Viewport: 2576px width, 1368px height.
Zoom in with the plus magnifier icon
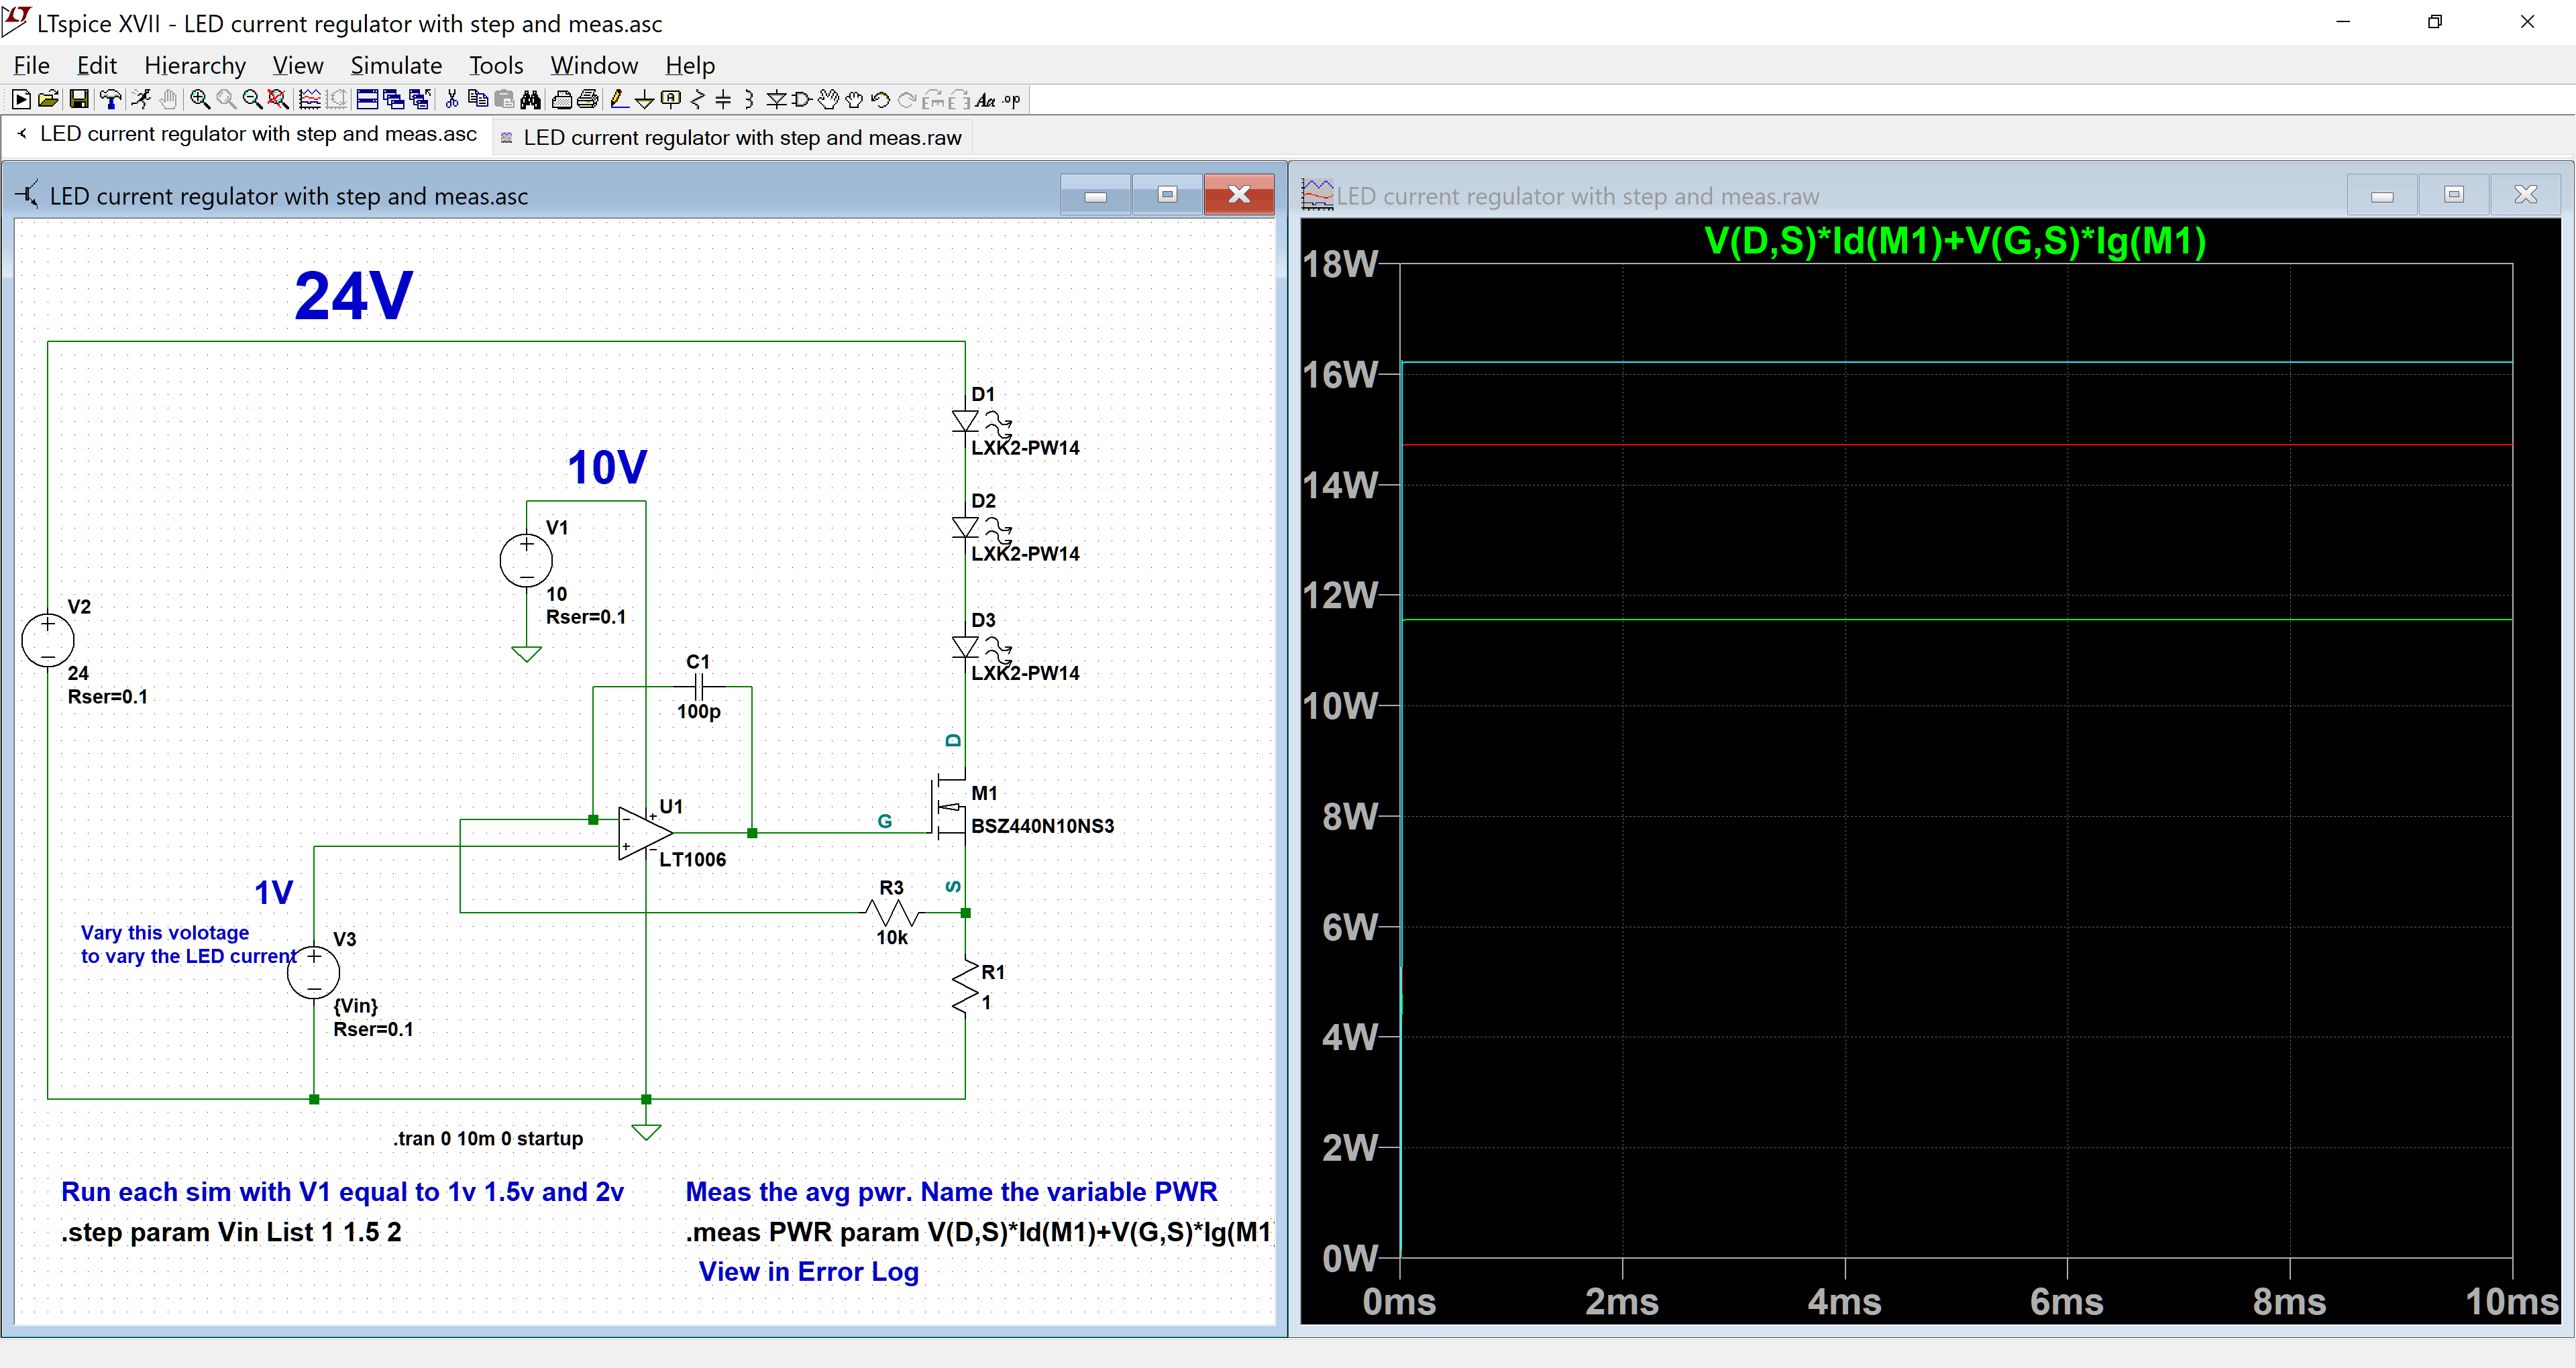(x=200, y=100)
